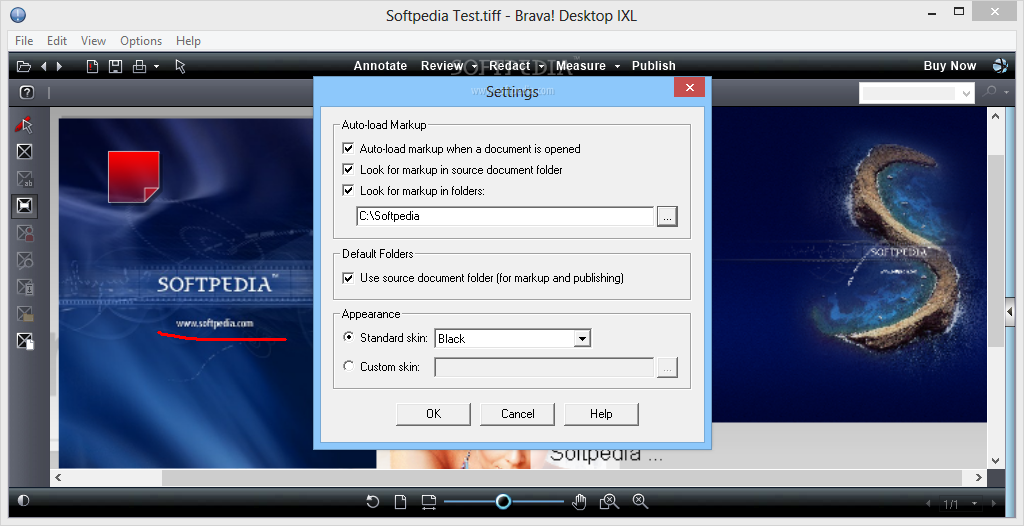Expand the print options arrow
This screenshot has height=526, width=1024.
(156, 67)
